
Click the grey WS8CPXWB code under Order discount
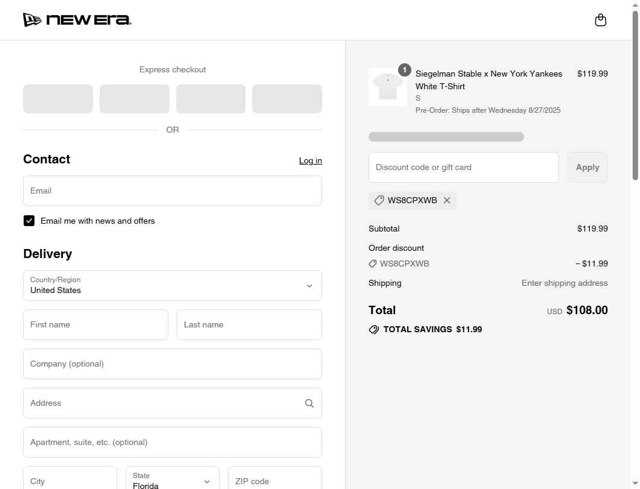404,264
